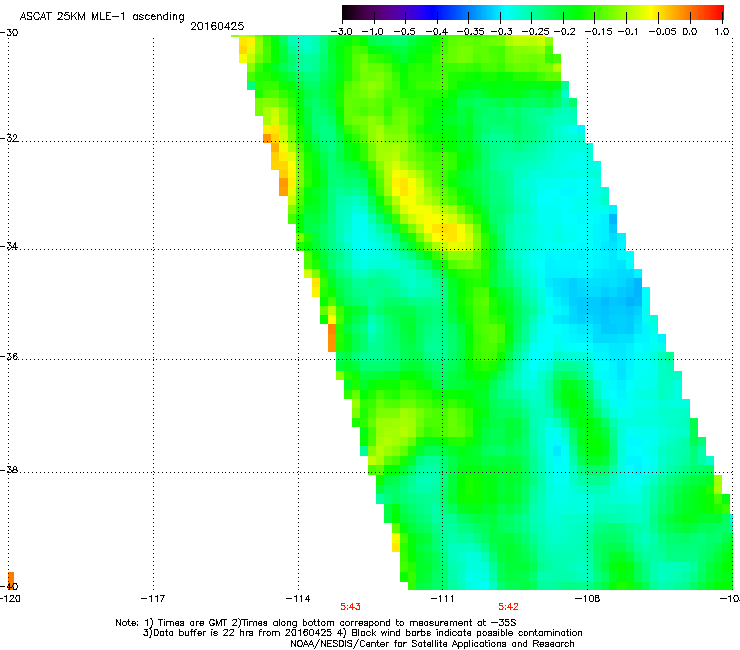The width and height of the screenshot is (740, 650).
Task: Click the '-32' latitude axis label
Action: (9, 138)
